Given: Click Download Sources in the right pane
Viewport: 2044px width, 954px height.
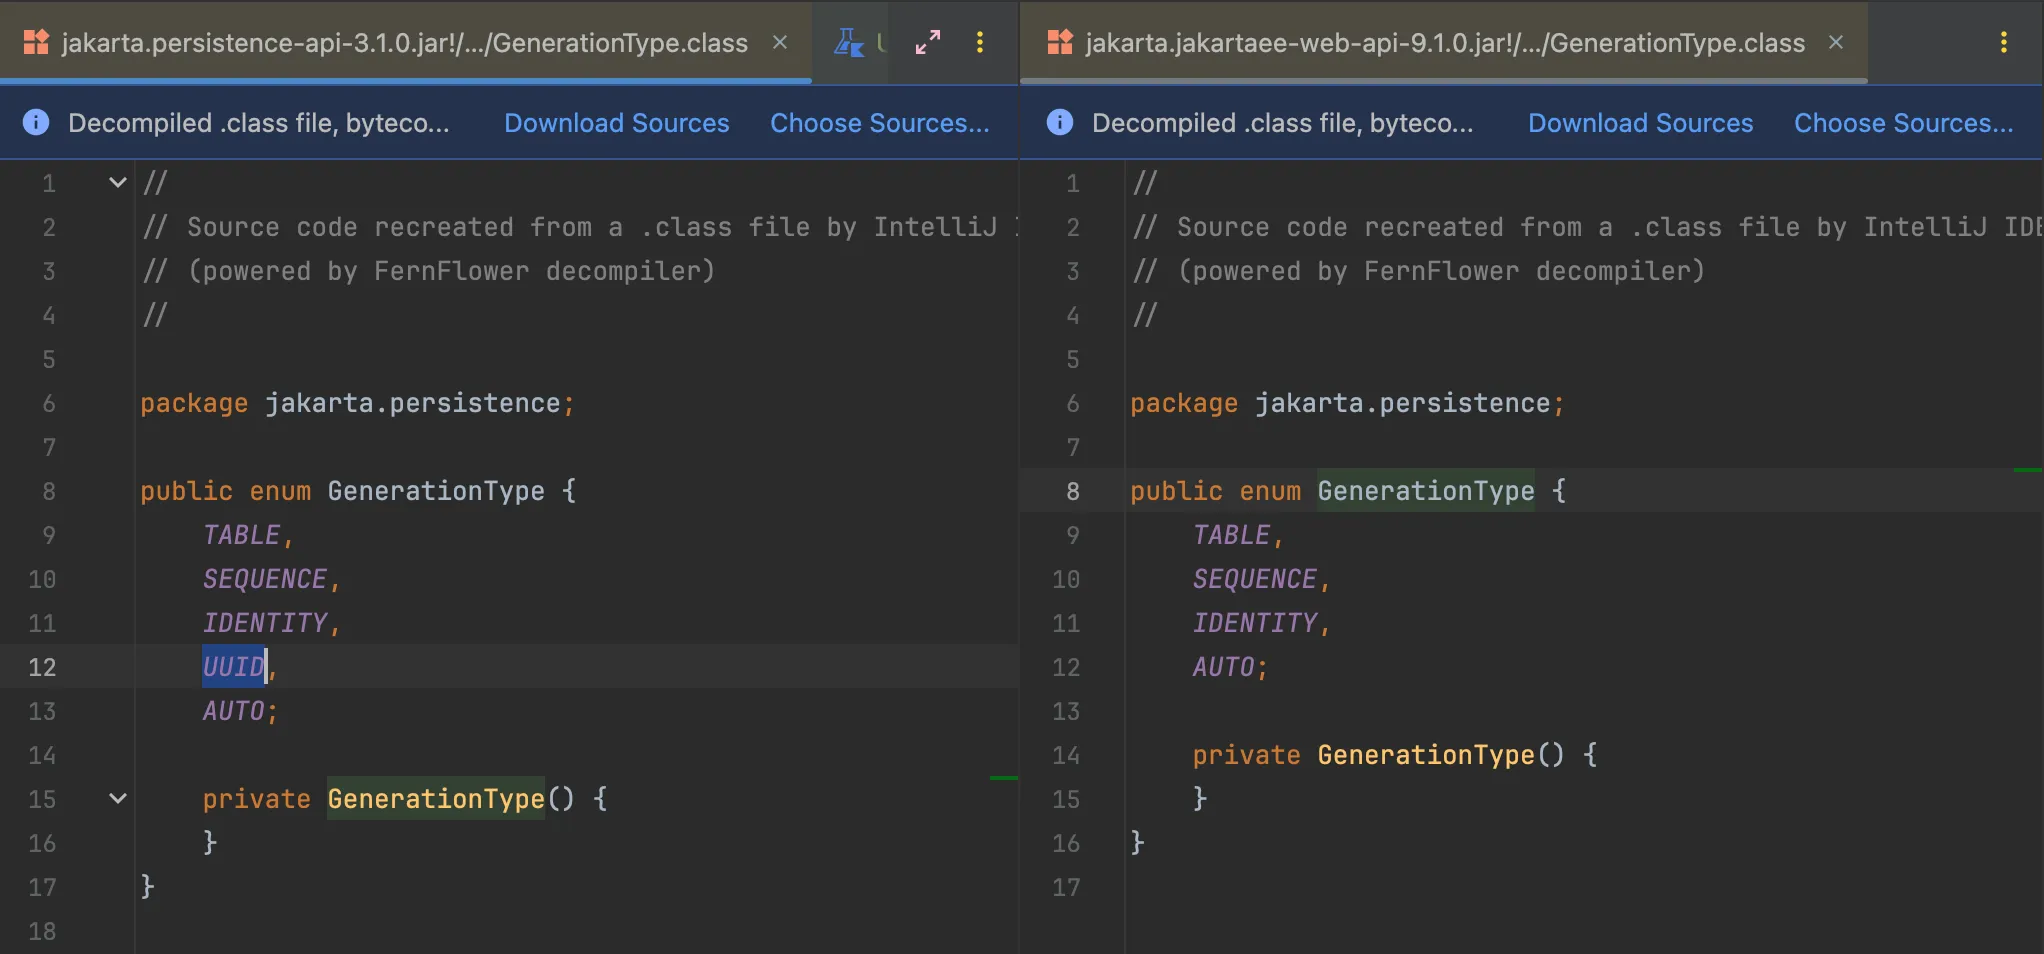Looking at the screenshot, I should 1640,123.
